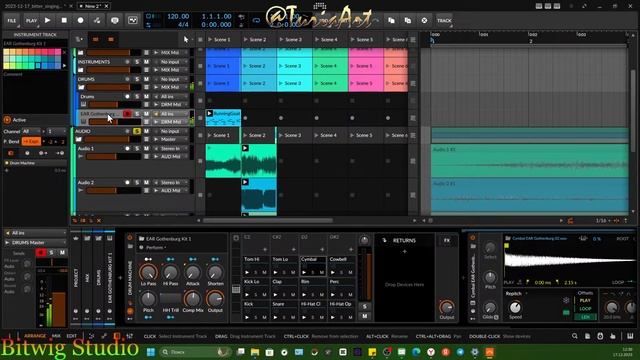Solo the INSTRUMENTS group track

[x=137, y=62]
